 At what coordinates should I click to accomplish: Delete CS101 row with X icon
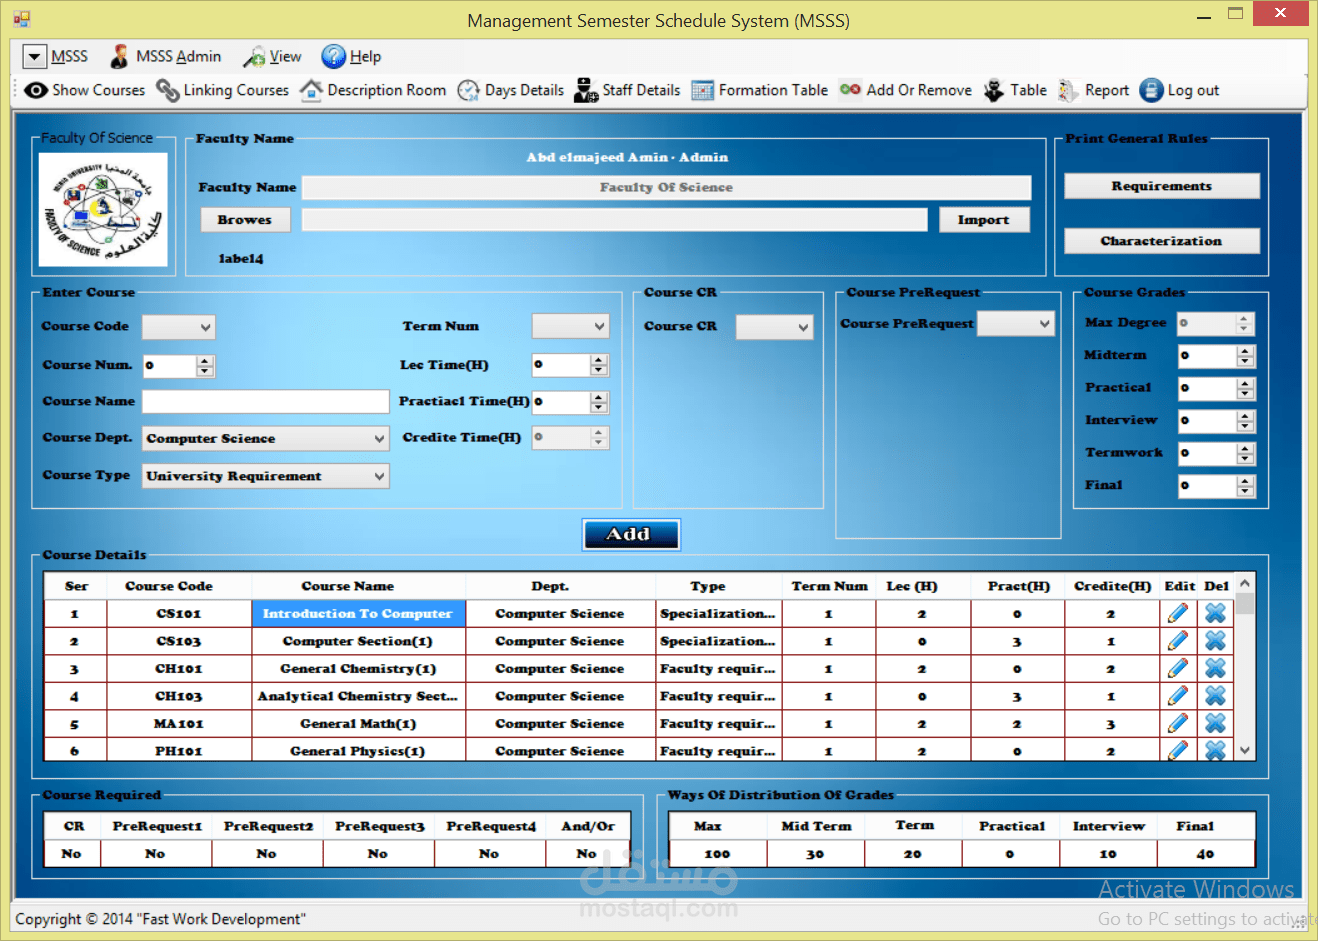click(x=1215, y=613)
